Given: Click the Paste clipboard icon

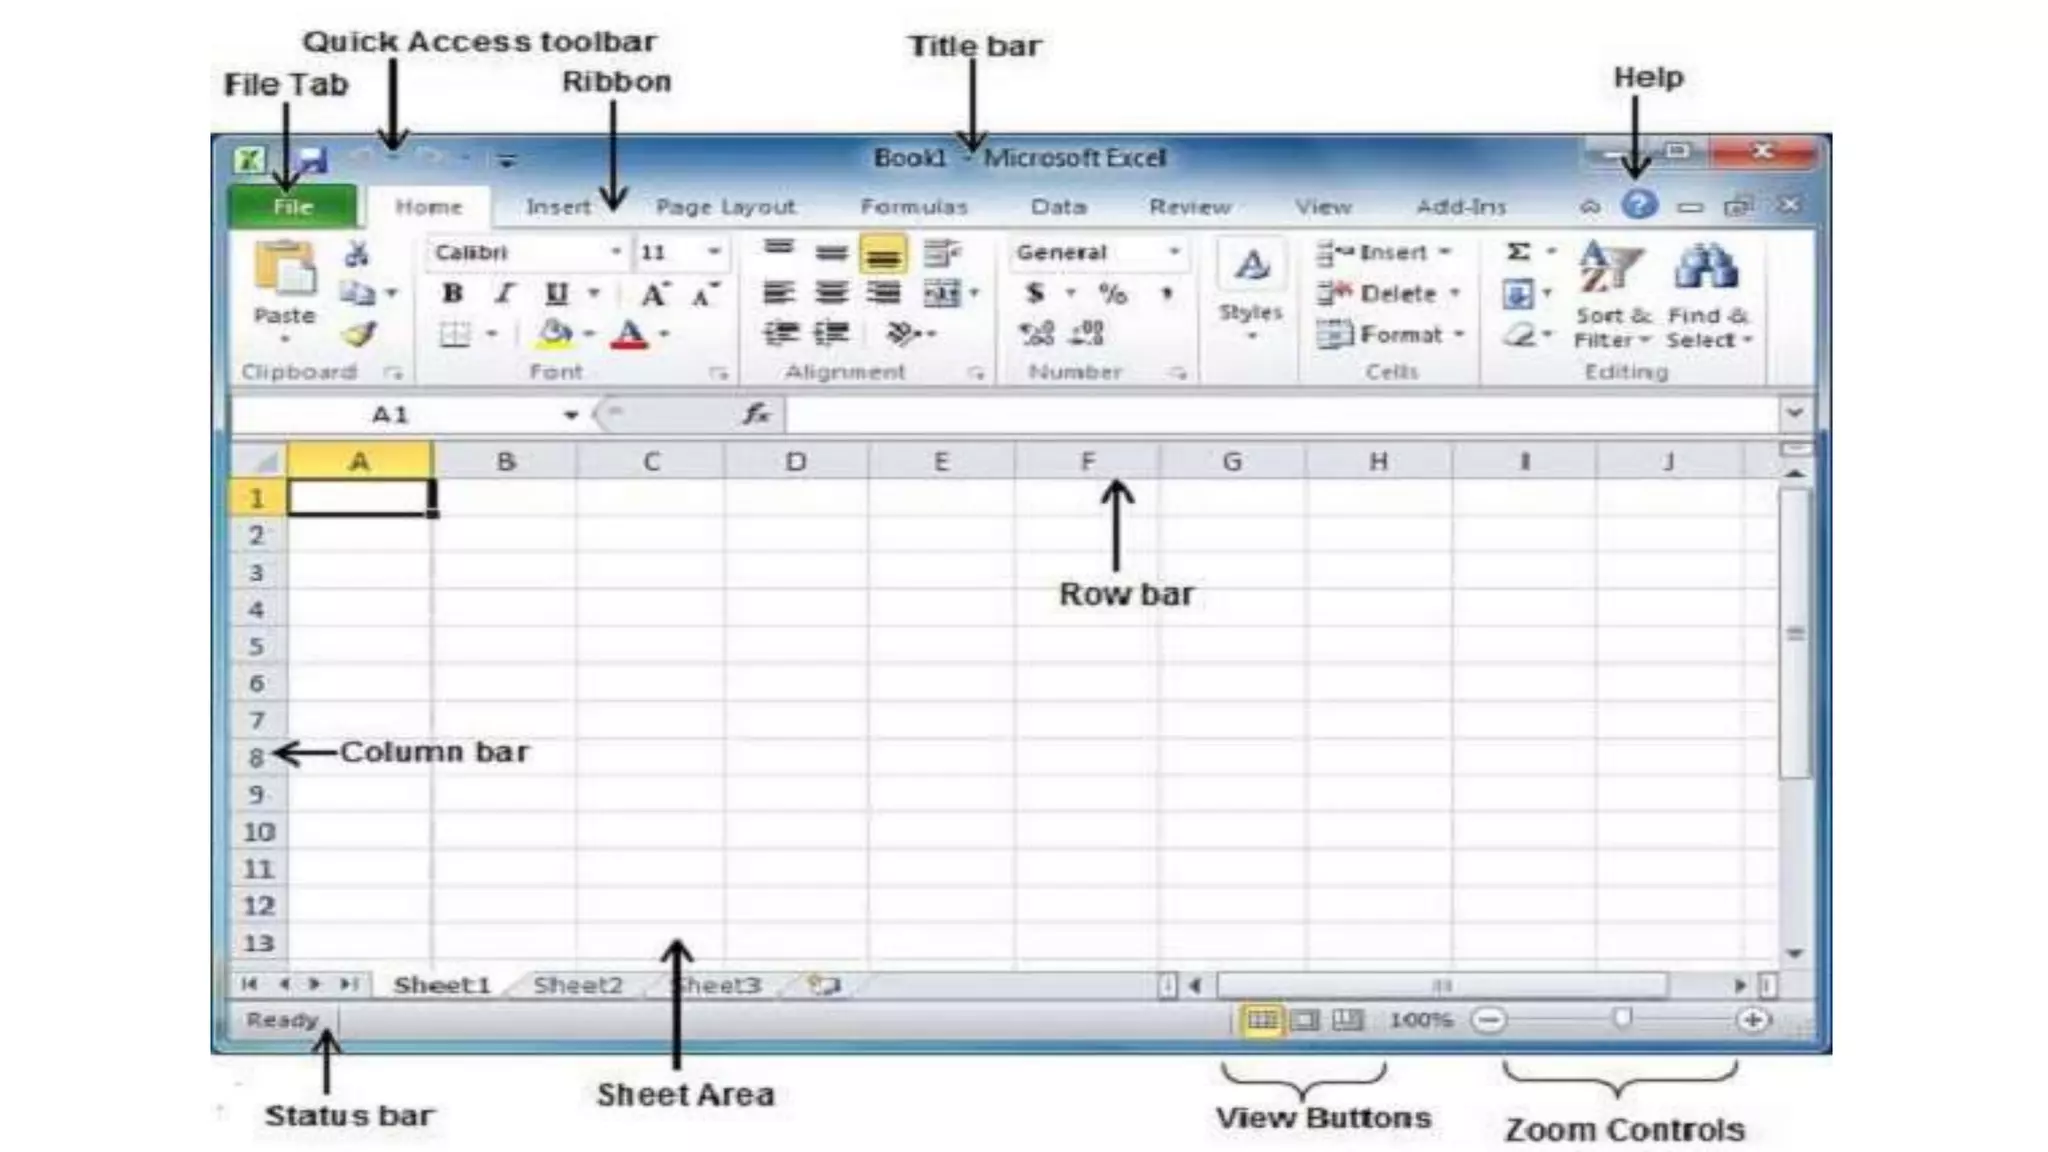Looking at the screenshot, I should [x=284, y=270].
